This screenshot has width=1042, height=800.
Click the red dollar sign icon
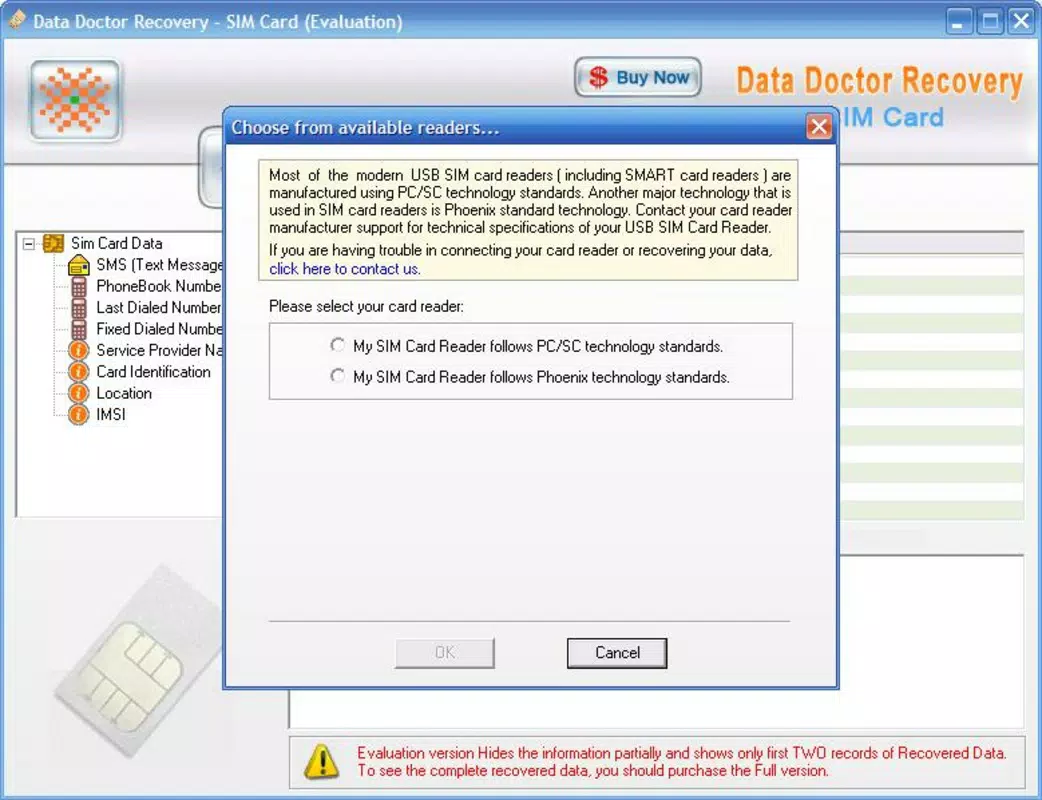pyautogui.click(x=598, y=77)
